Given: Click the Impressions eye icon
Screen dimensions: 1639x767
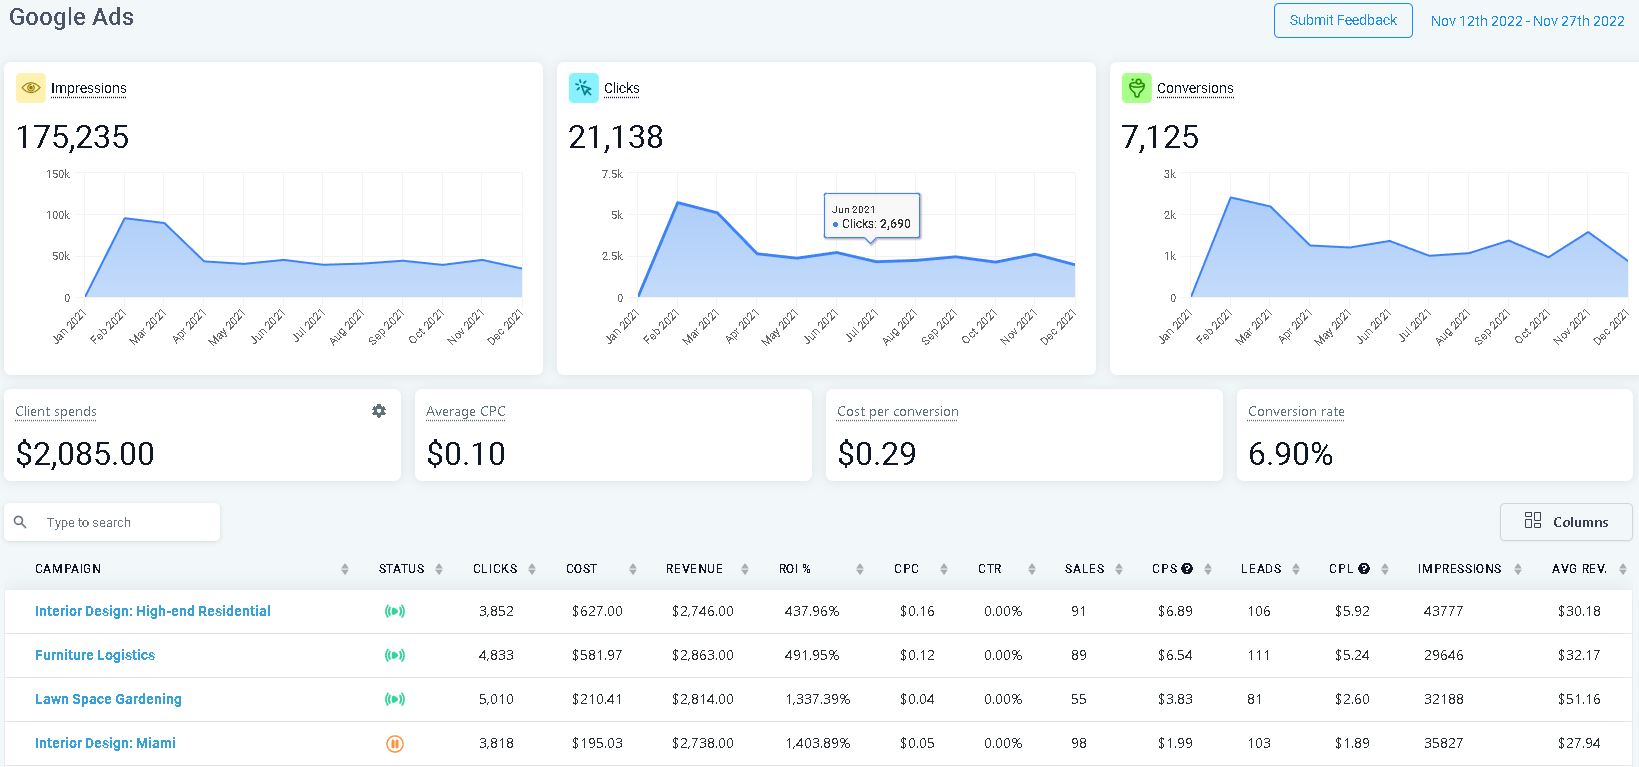Looking at the screenshot, I should point(31,88).
